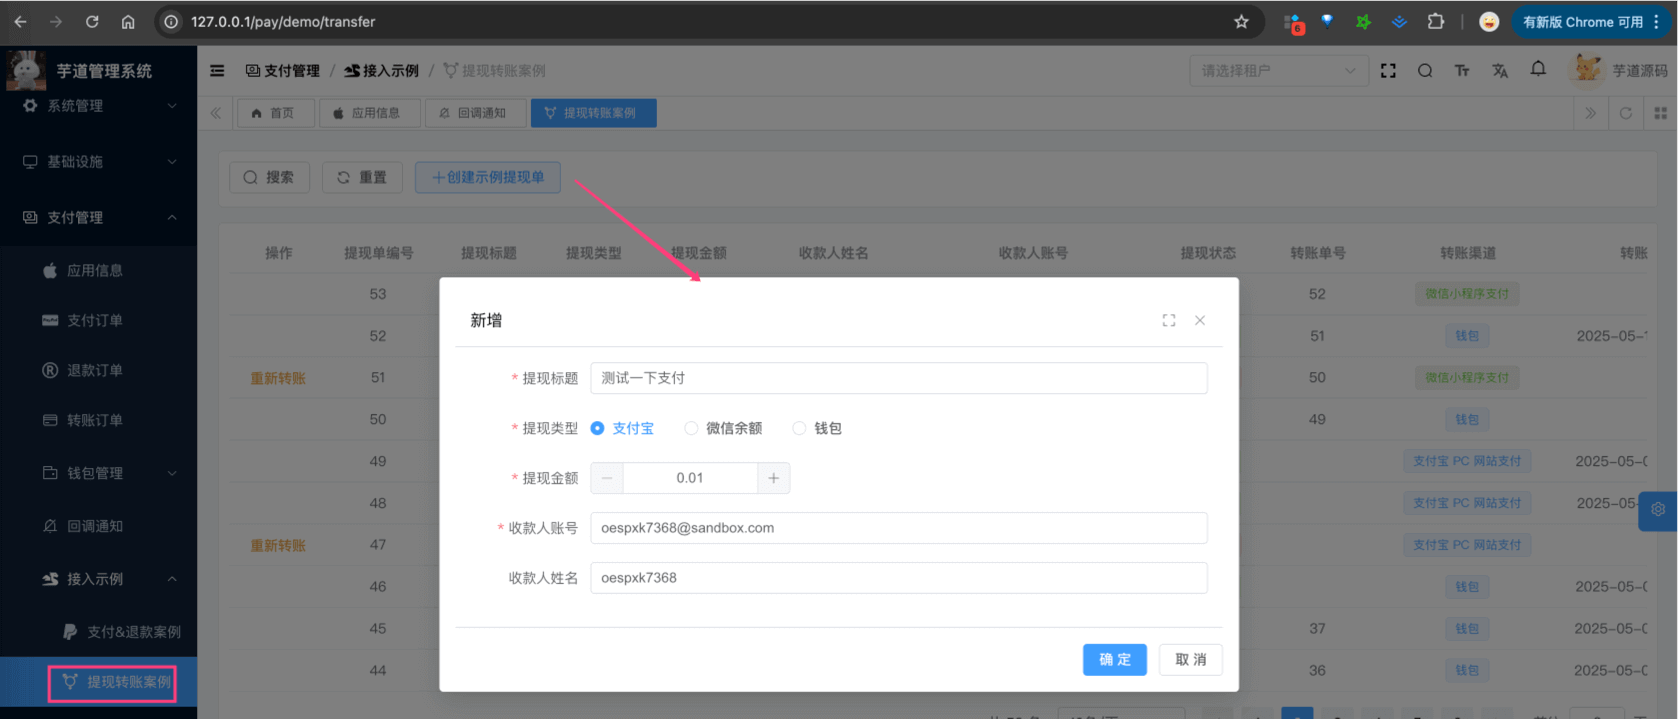Click the 确定 confirm button
The height and width of the screenshot is (719, 1678).
click(1114, 660)
